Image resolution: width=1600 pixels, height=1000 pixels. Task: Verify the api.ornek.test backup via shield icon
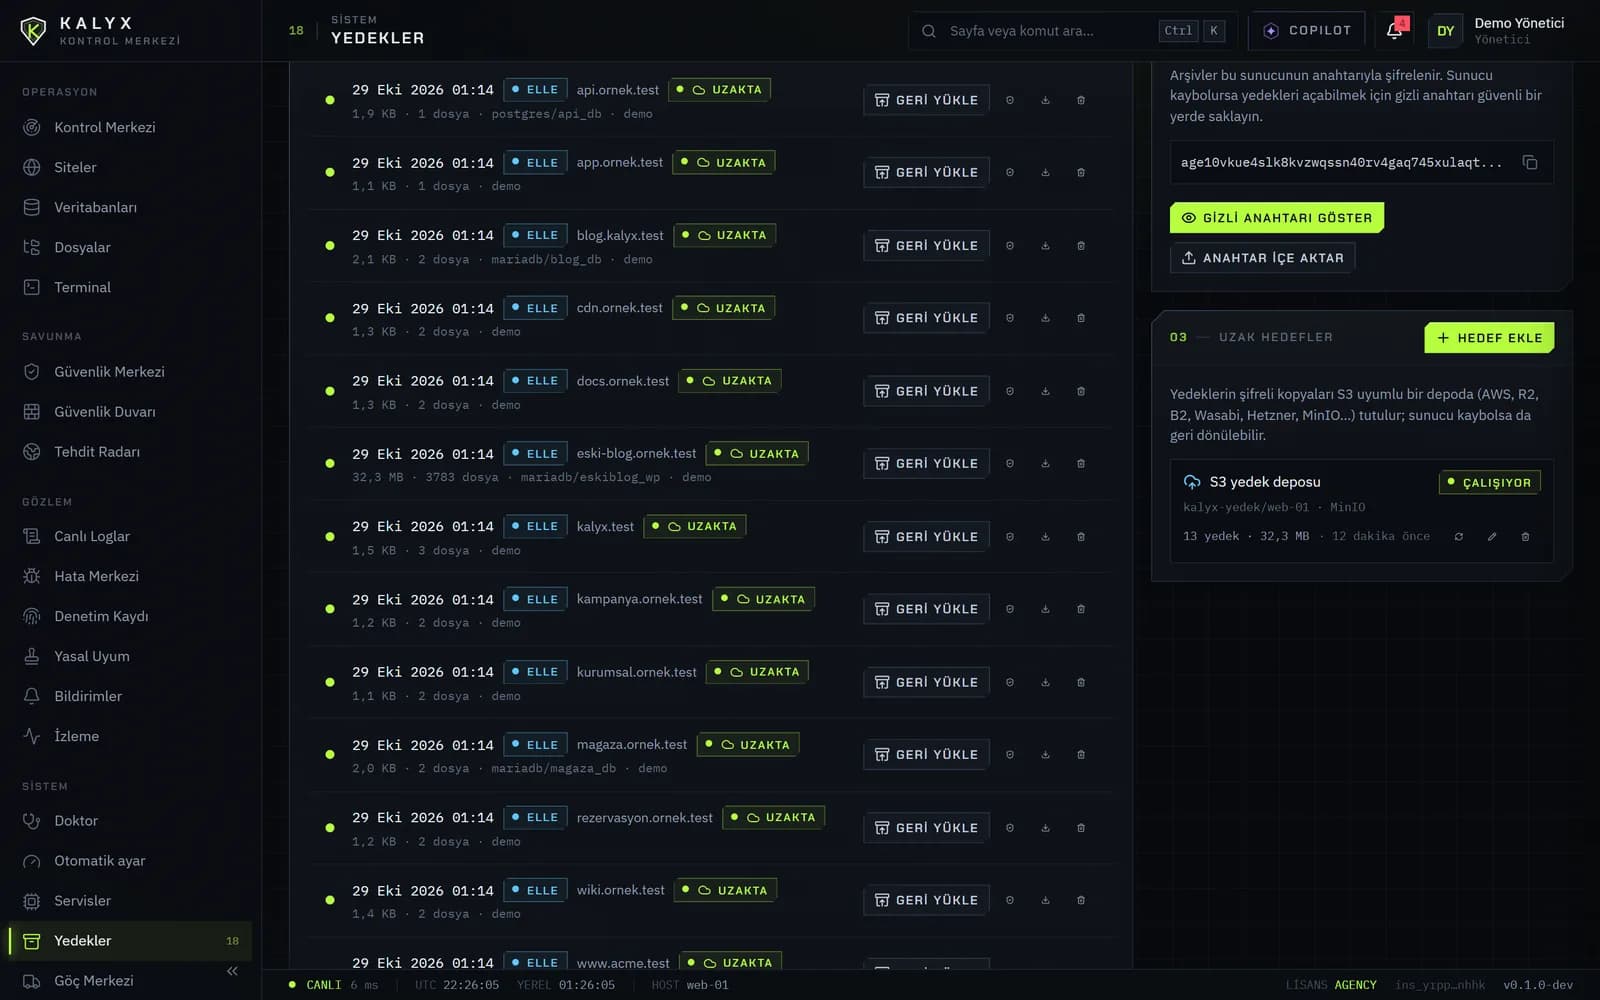click(1010, 100)
